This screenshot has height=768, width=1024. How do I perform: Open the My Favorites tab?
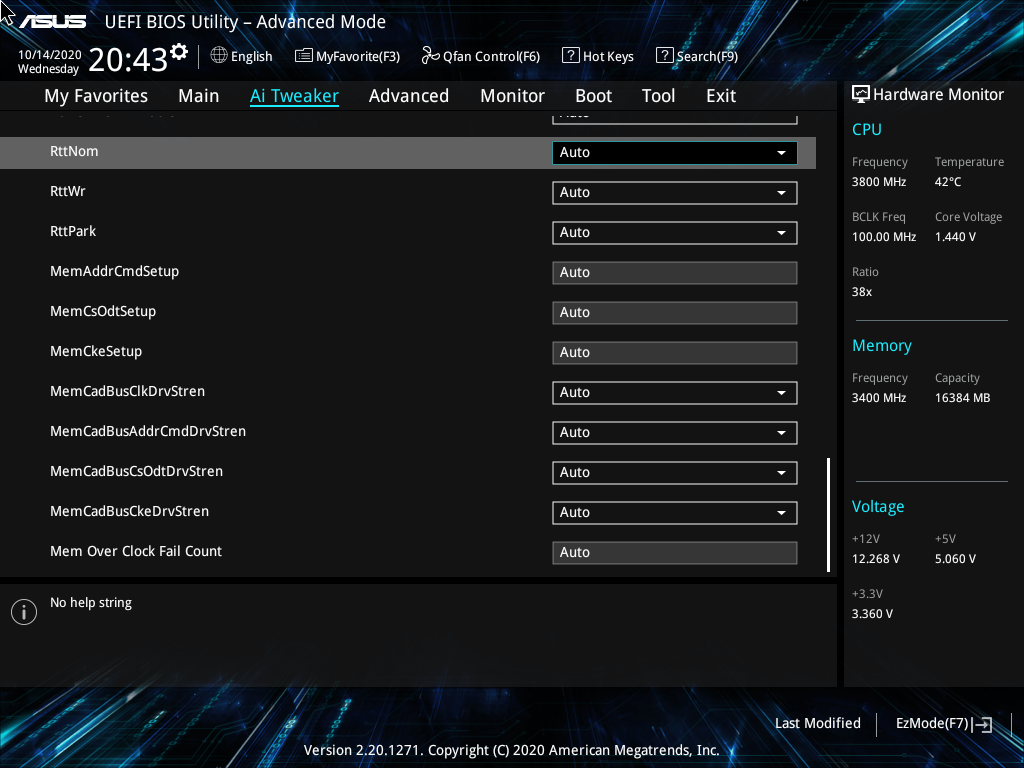click(96, 96)
